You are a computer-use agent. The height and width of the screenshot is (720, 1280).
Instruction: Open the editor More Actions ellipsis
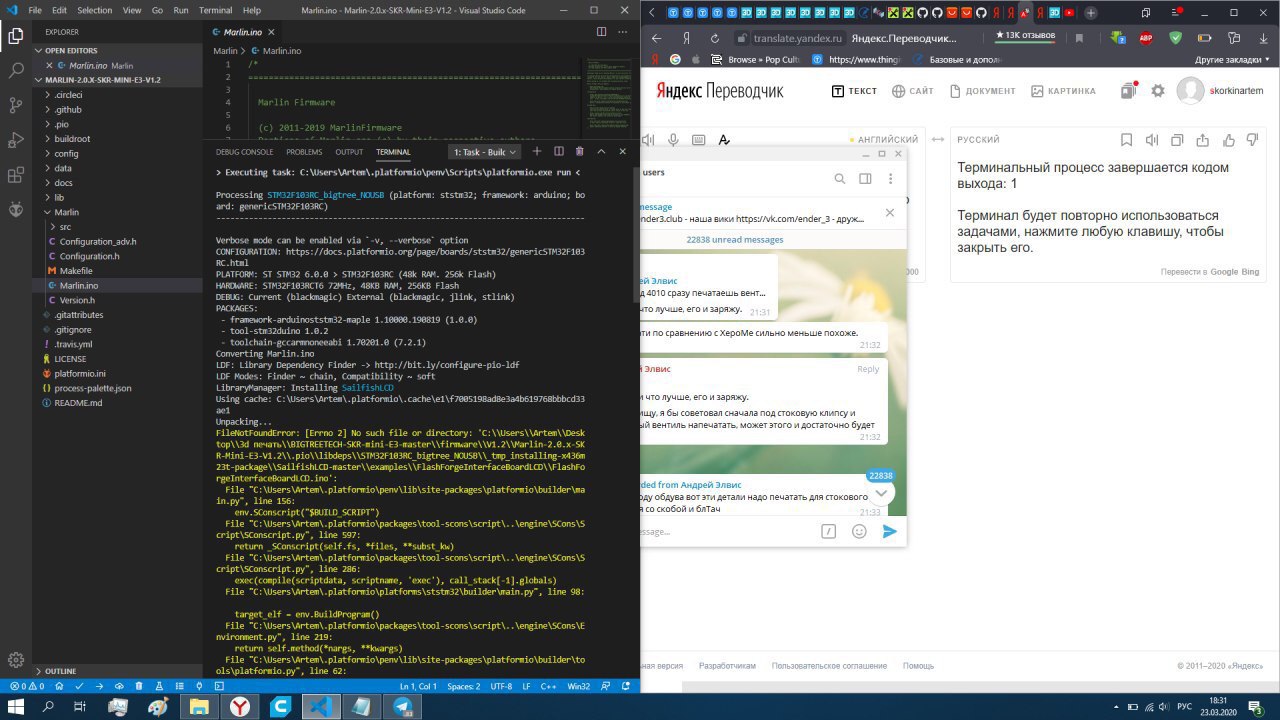(x=622, y=32)
